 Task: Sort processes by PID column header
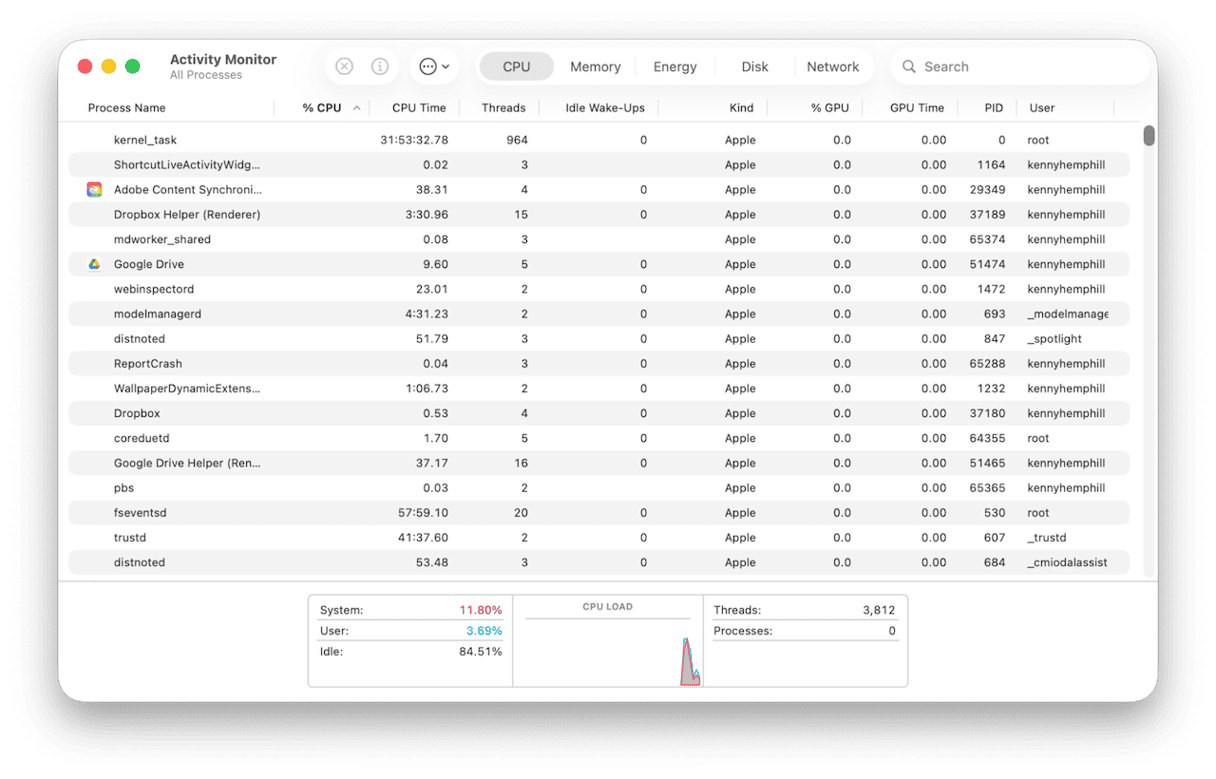click(x=993, y=108)
